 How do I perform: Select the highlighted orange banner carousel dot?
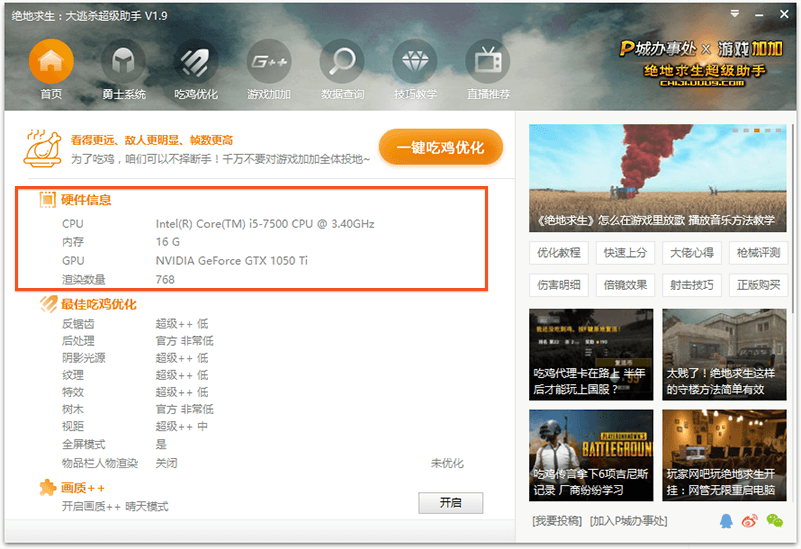(x=757, y=131)
